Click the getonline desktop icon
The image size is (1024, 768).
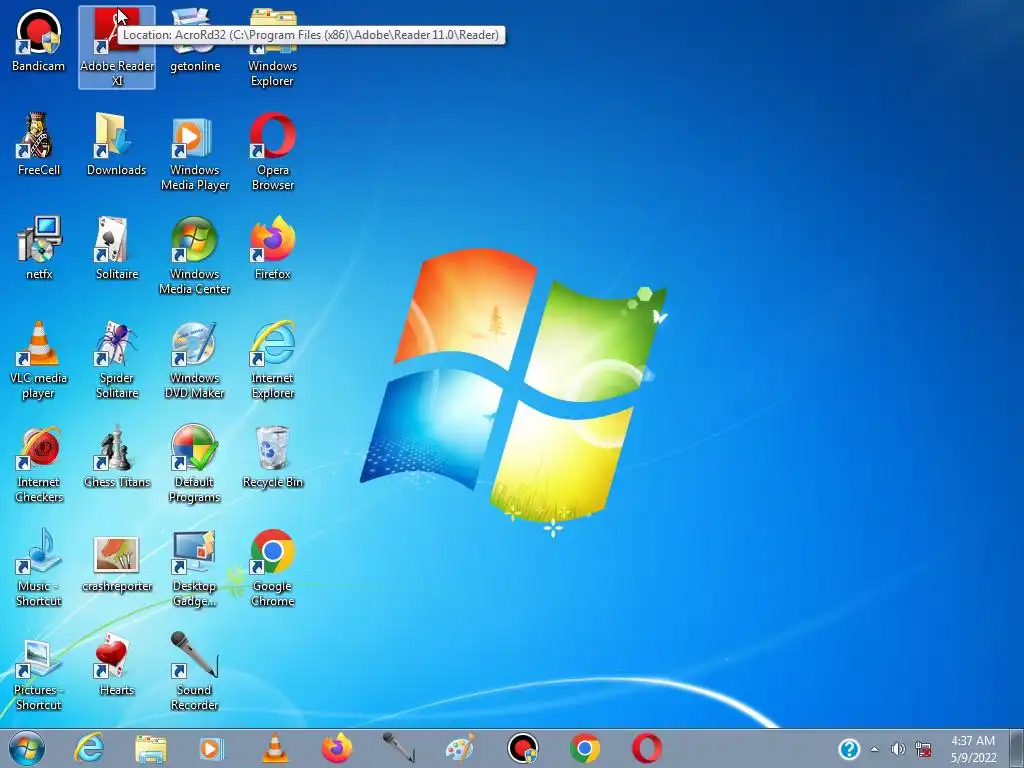pyautogui.click(x=195, y=40)
